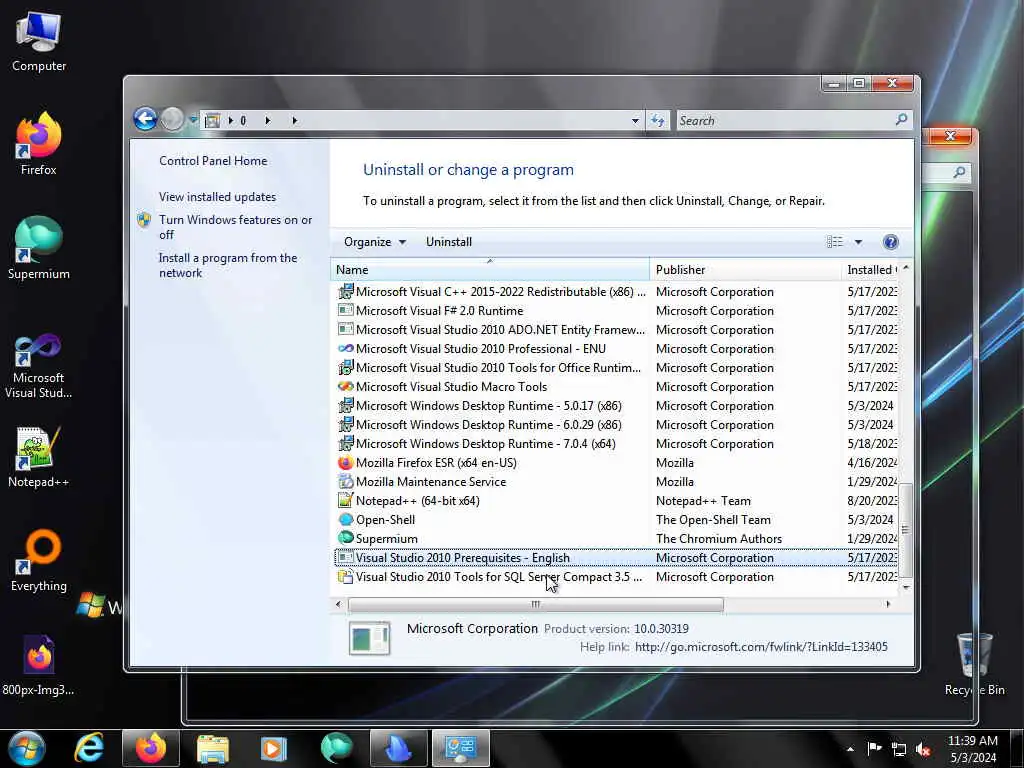Select the Microsoft Visual Studio desktop shortcut

coord(39,366)
